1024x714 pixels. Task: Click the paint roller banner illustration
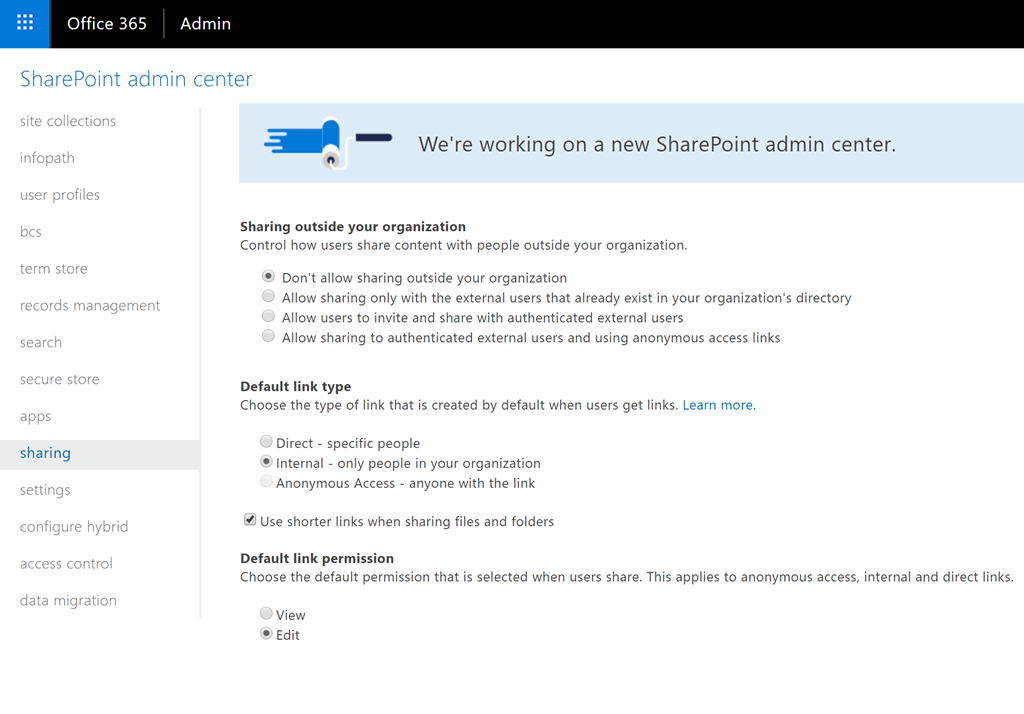(327, 143)
